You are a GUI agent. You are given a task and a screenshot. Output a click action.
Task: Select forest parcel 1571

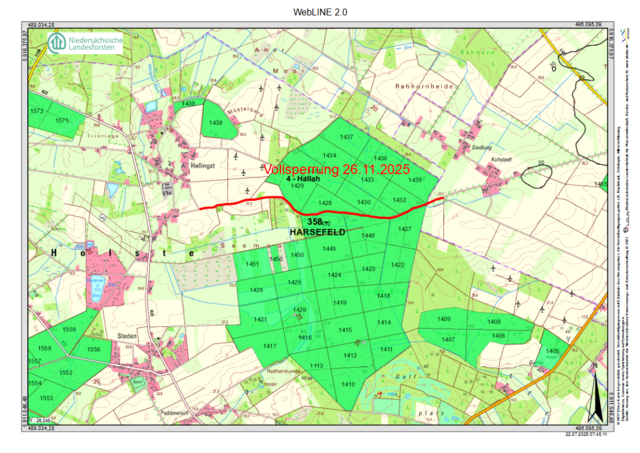click(x=62, y=120)
